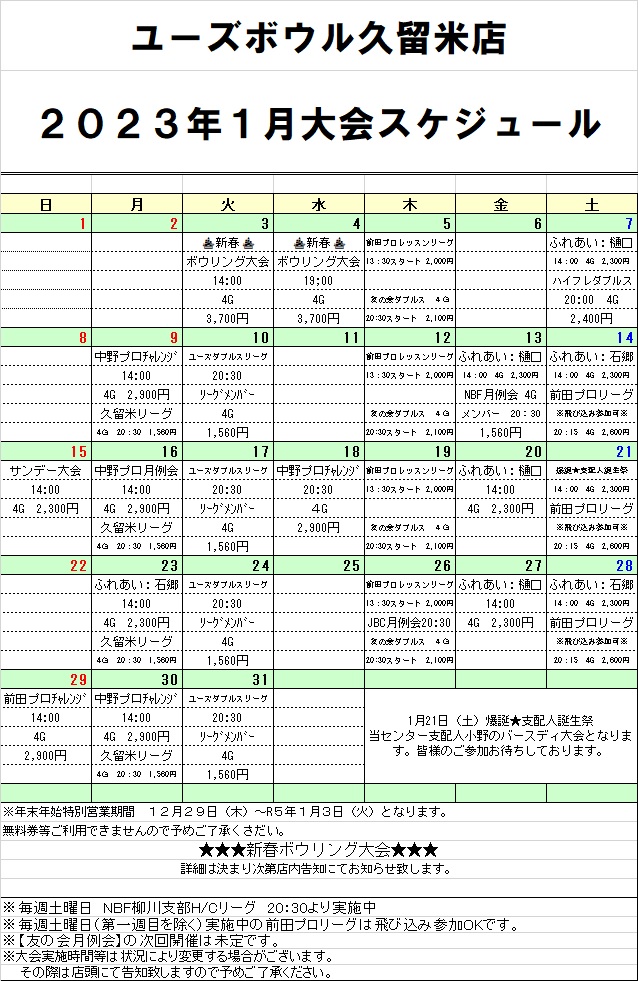This screenshot has height=981, width=638.
Task: Click JBC月例会20:30 on January 26
Action: (x=410, y=623)
